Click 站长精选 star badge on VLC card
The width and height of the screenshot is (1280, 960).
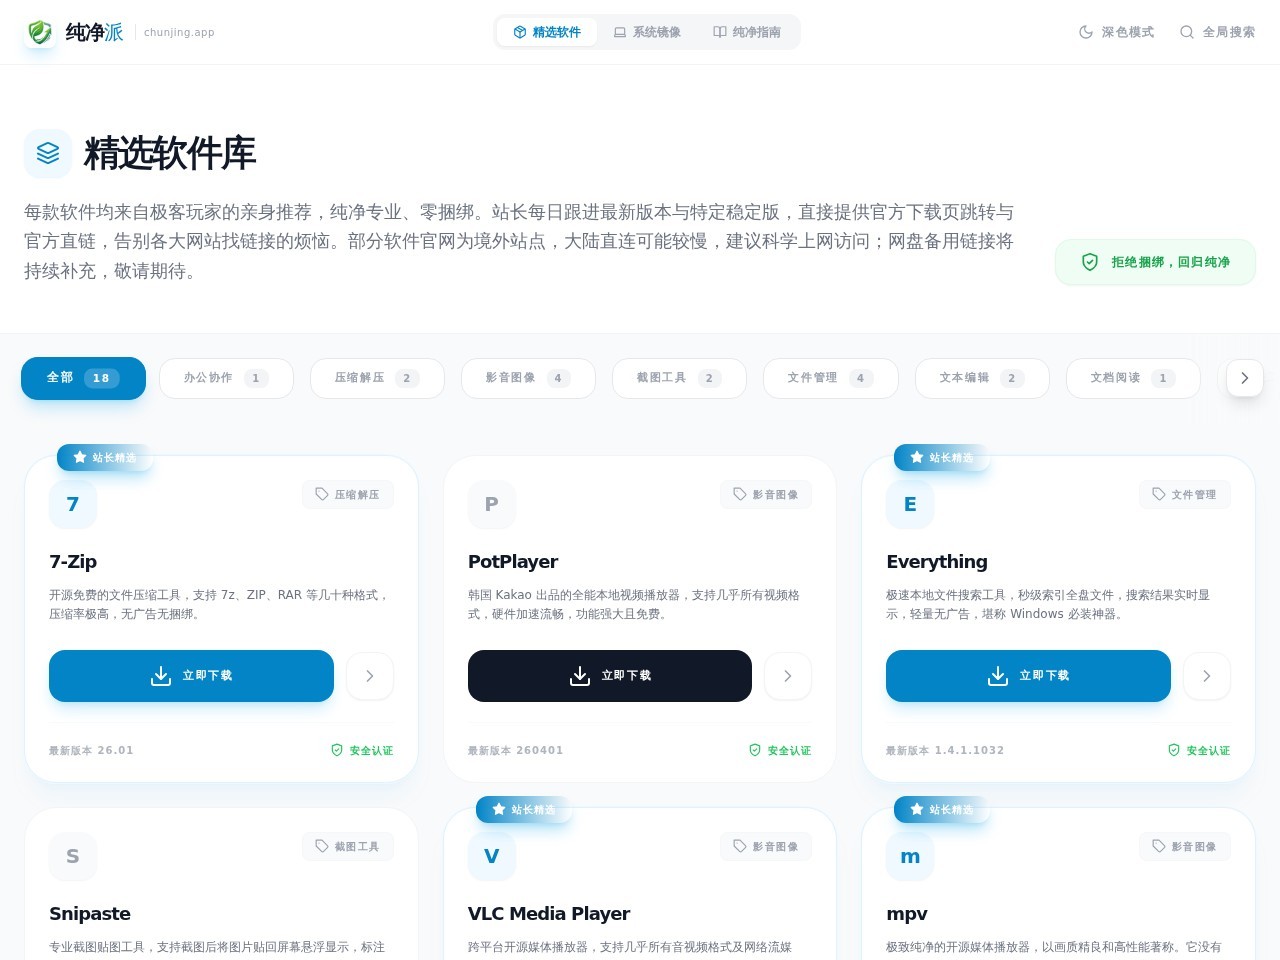523,809
